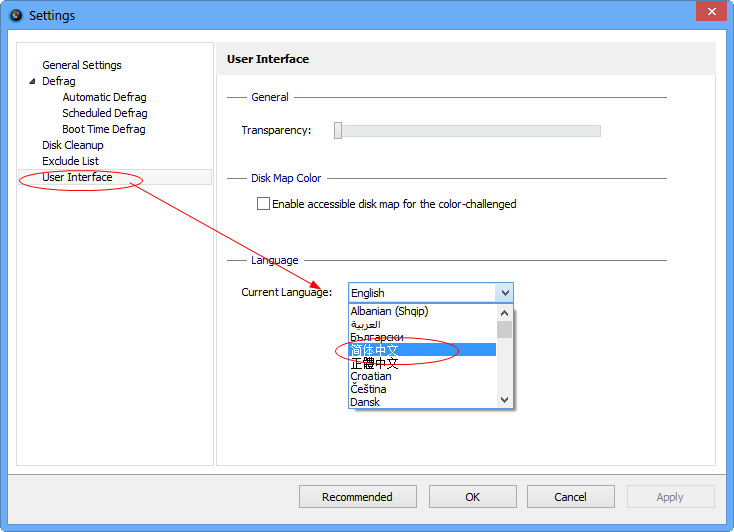Click the Recommended button
This screenshot has width=734, height=532.
(358, 496)
